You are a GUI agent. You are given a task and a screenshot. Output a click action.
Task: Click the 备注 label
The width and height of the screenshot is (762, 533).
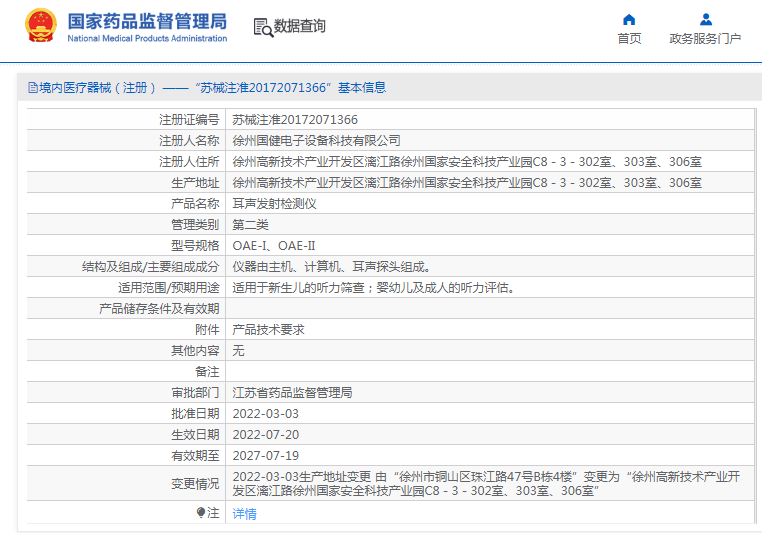click(x=207, y=372)
